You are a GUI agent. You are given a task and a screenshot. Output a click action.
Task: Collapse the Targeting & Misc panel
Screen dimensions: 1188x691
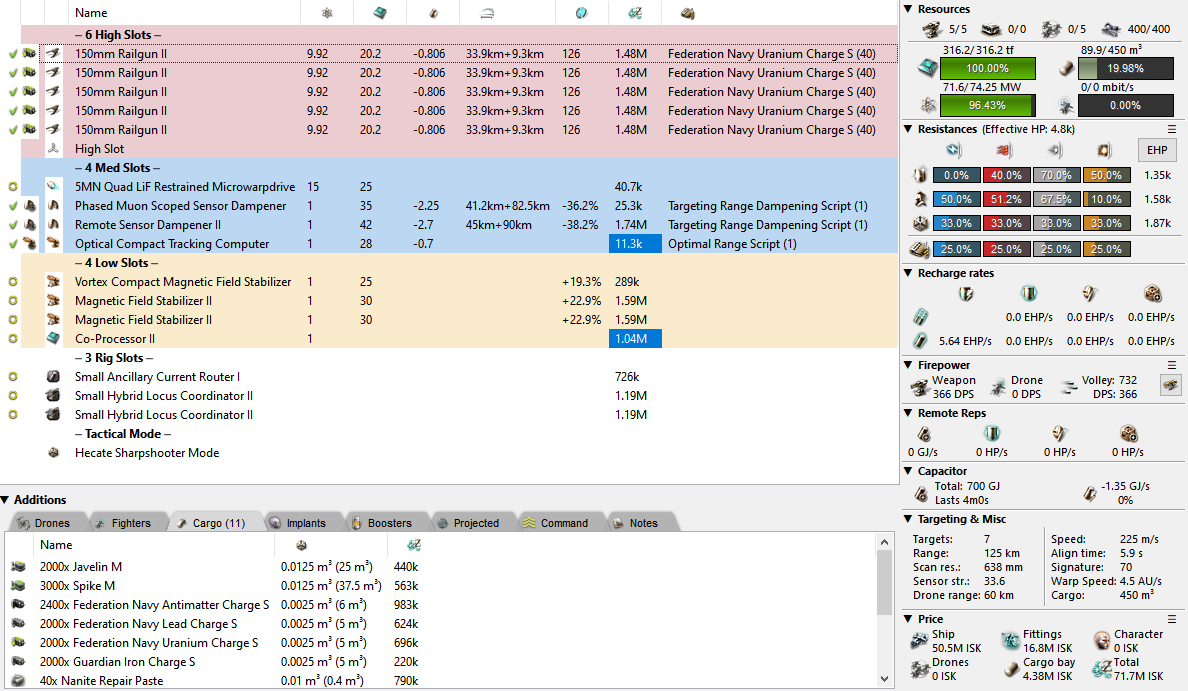tap(908, 519)
